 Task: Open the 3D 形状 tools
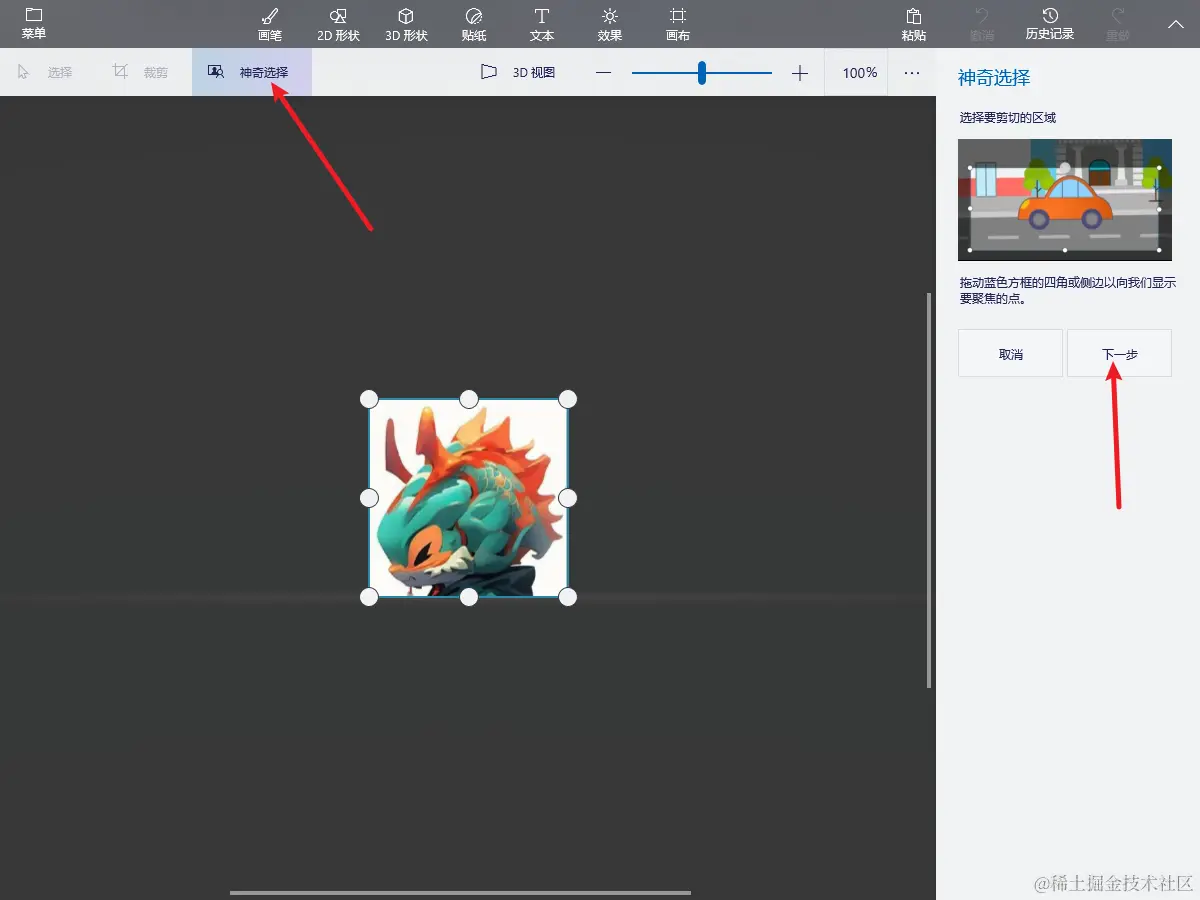pos(406,24)
